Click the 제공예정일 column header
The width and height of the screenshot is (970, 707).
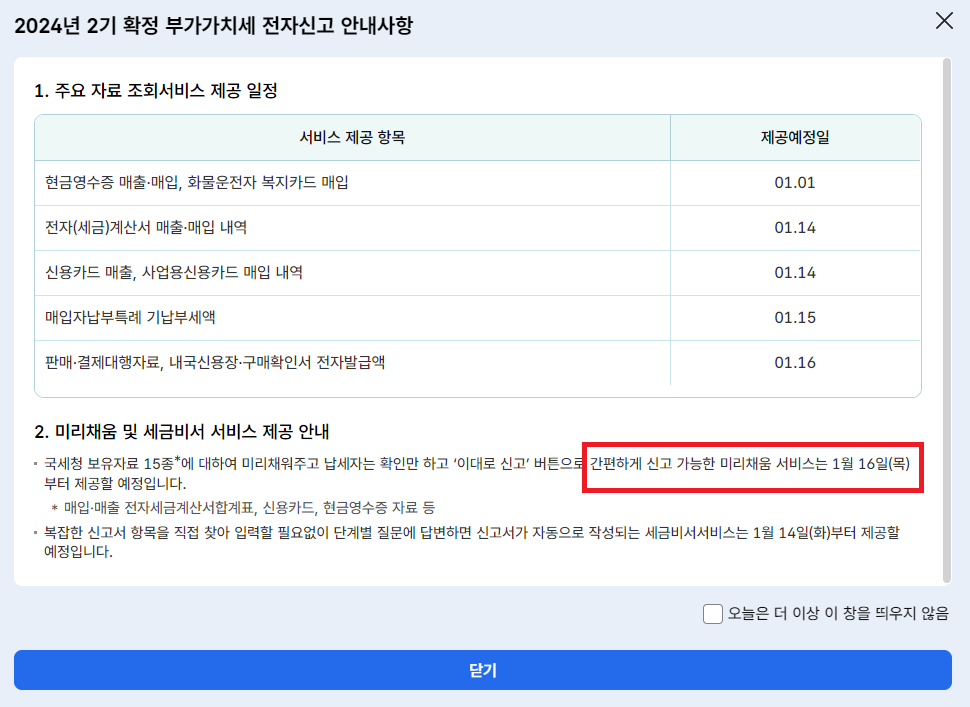[x=795, y=137]
